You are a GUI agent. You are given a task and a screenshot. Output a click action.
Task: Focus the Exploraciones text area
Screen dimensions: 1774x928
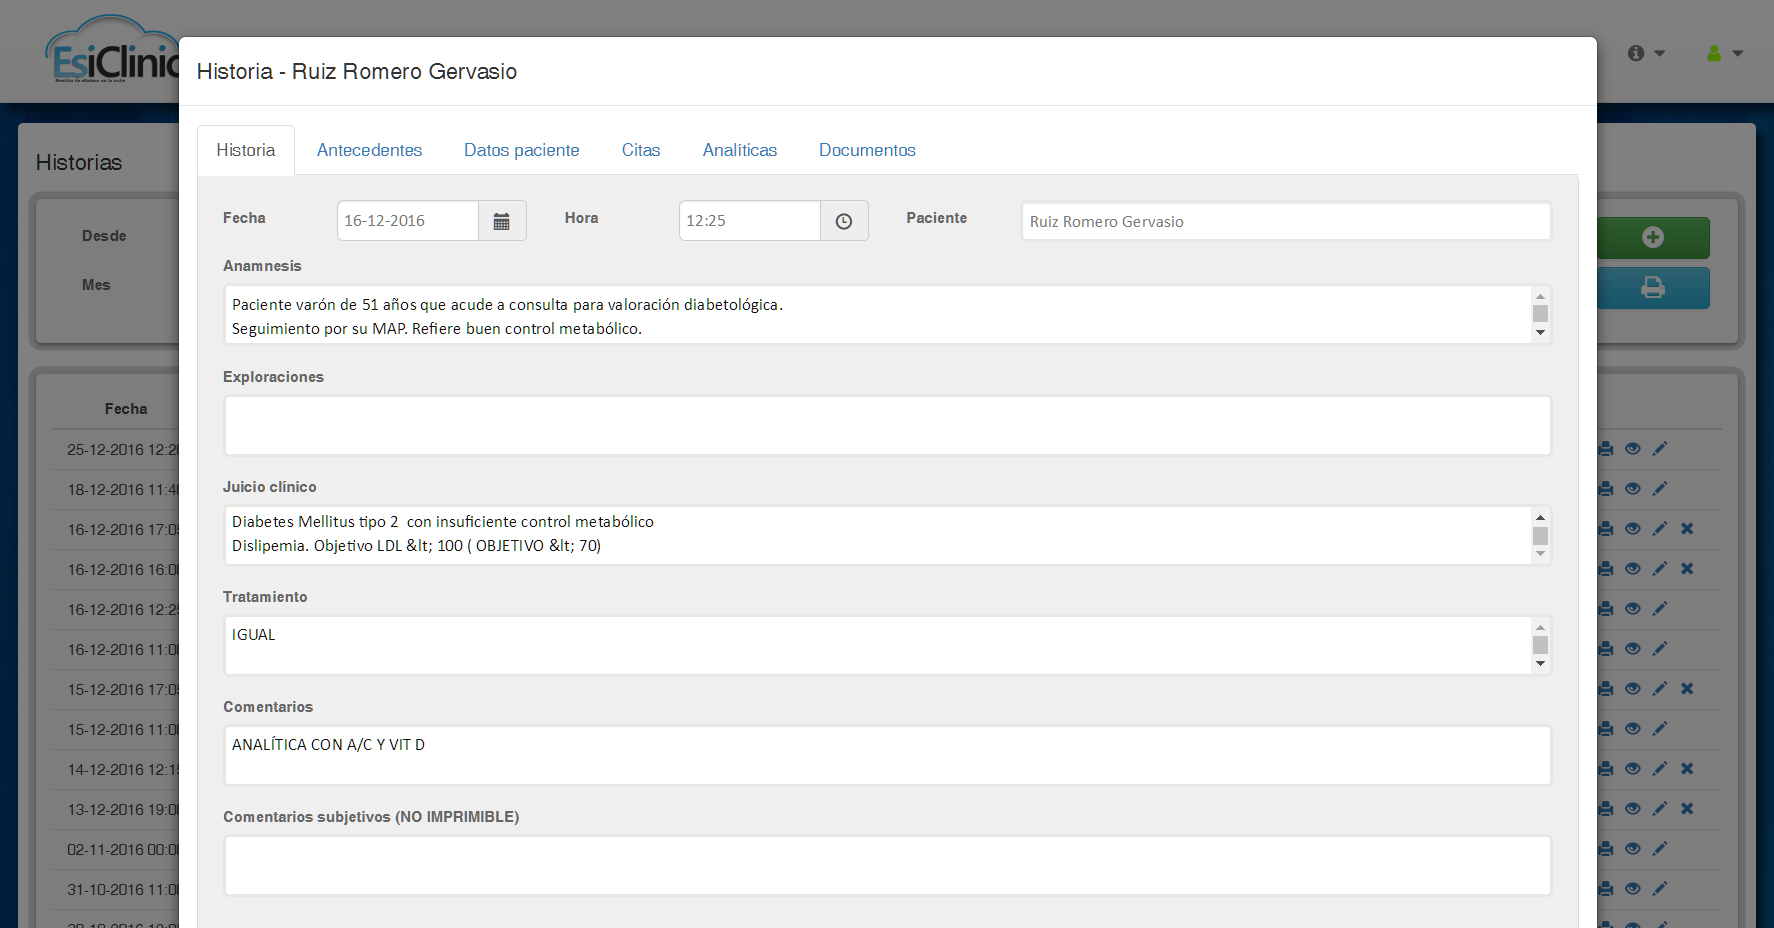887,426
